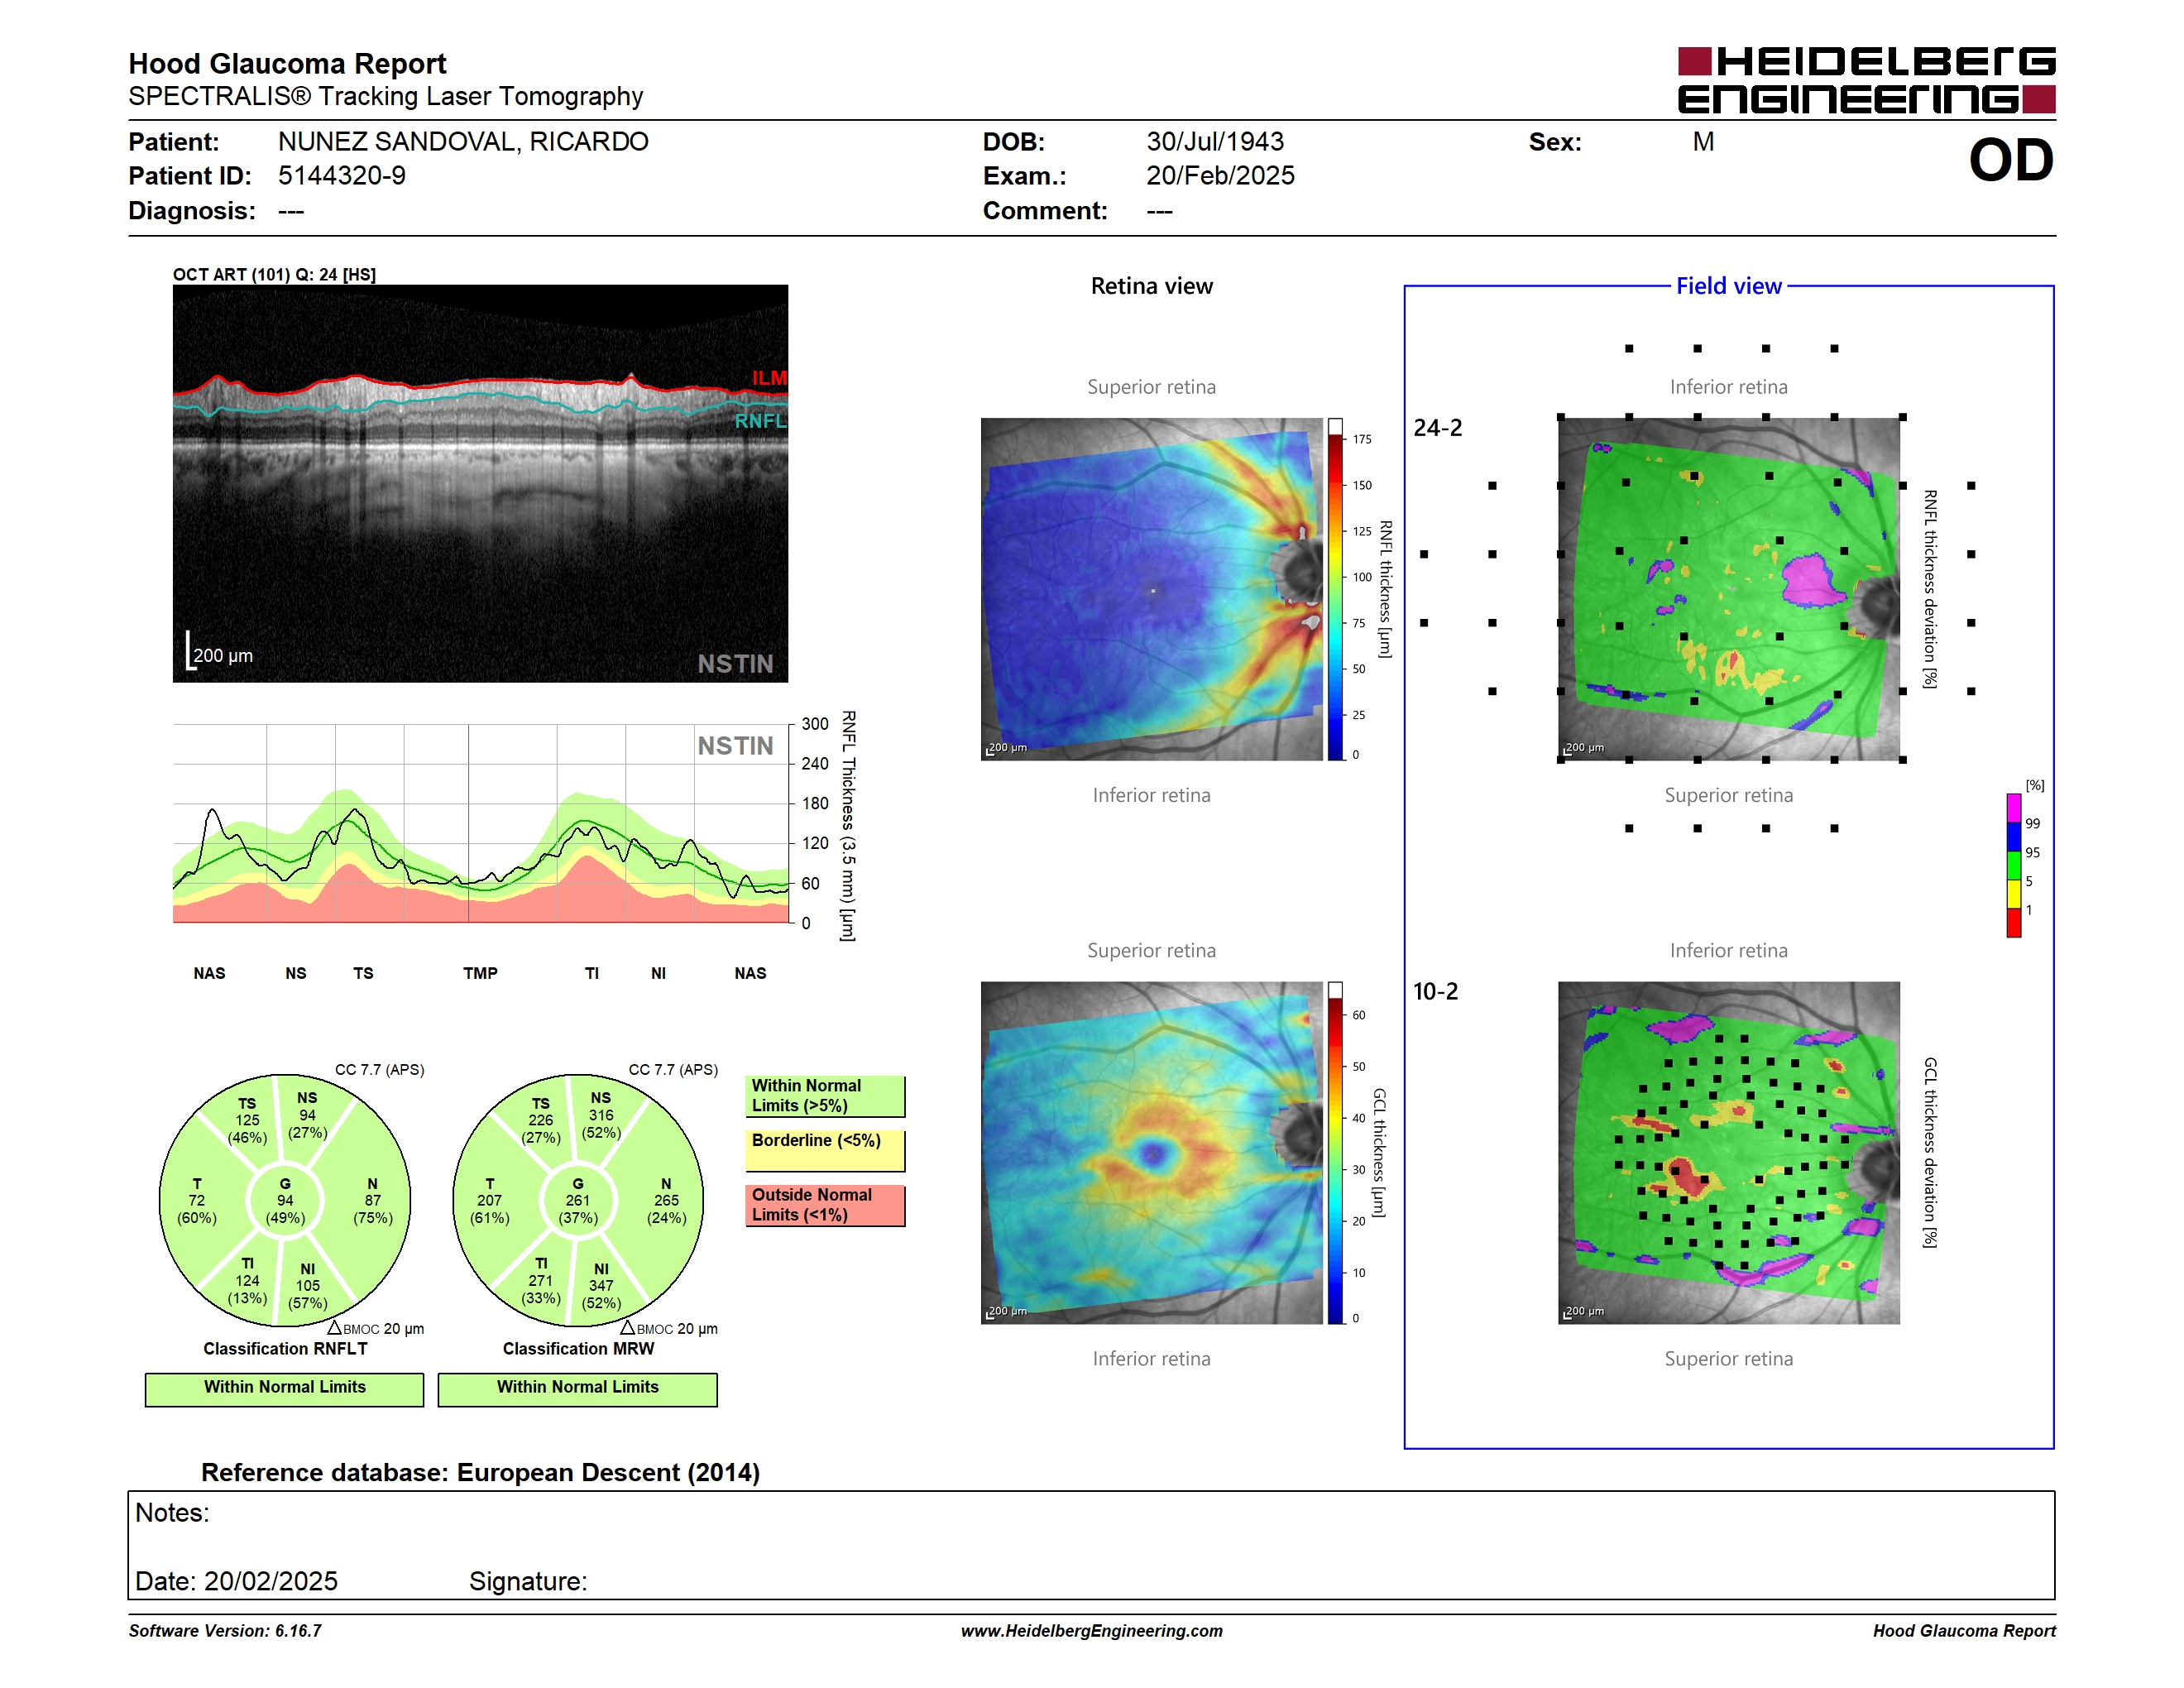Click the red ILM label on the scan

[769, 378]
